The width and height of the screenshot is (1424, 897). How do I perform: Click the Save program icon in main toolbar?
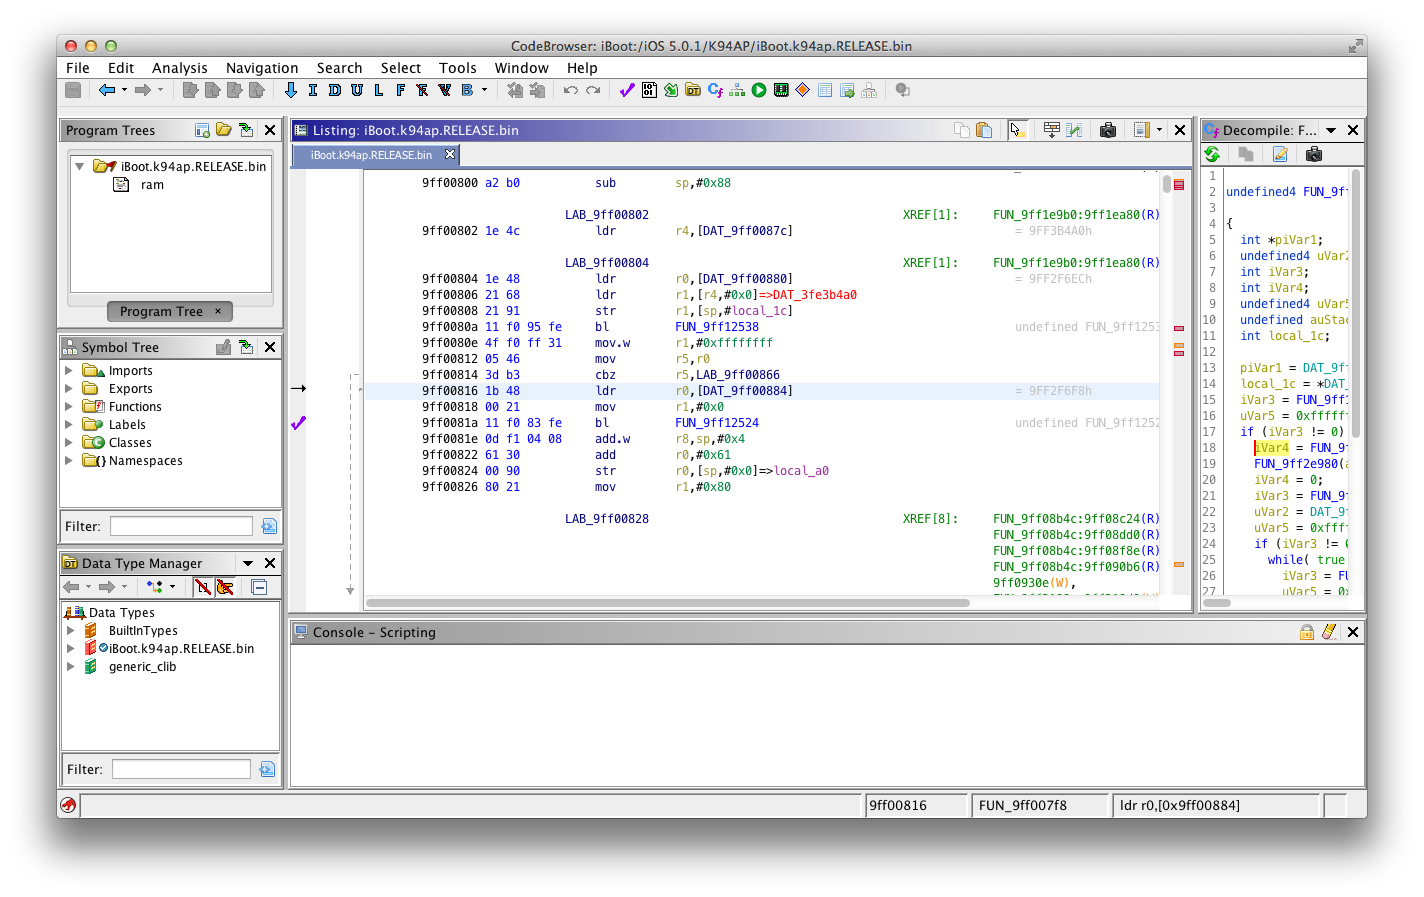click(73, 90)
